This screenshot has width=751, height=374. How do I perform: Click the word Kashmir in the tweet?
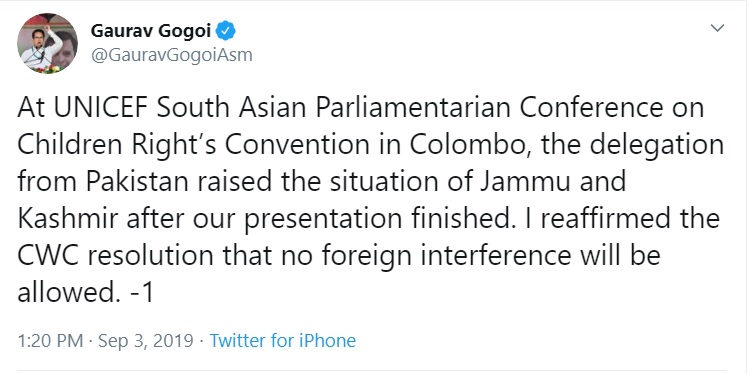tap(68, 218)
